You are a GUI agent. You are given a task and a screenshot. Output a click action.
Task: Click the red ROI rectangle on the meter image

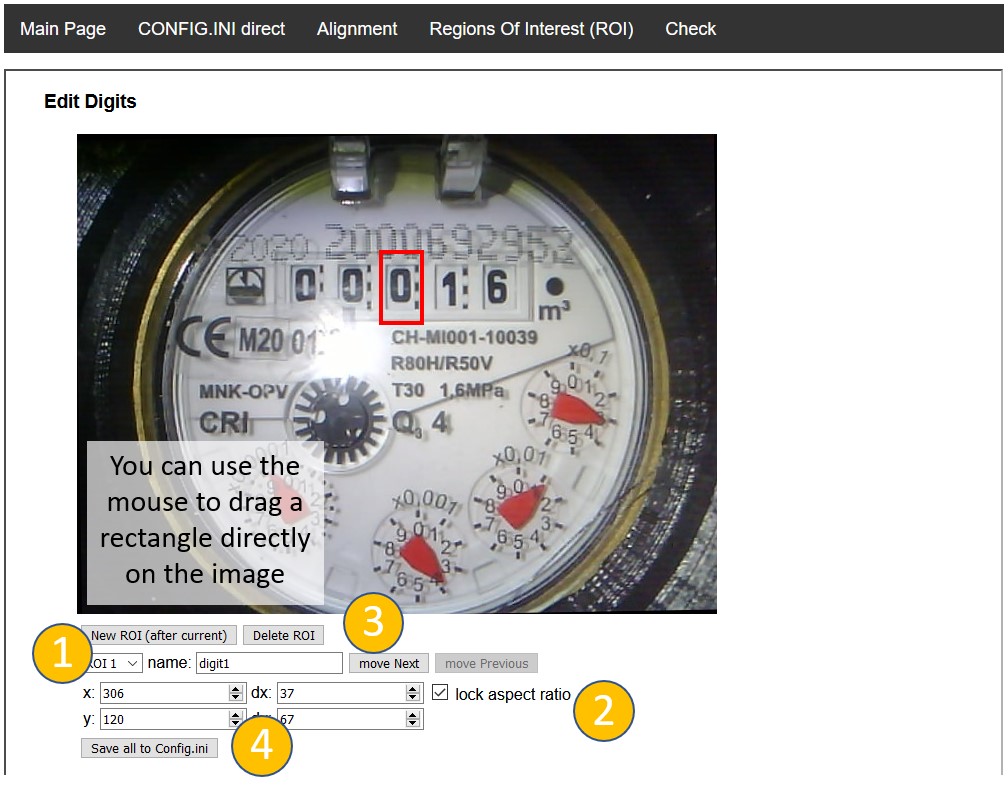401,288
